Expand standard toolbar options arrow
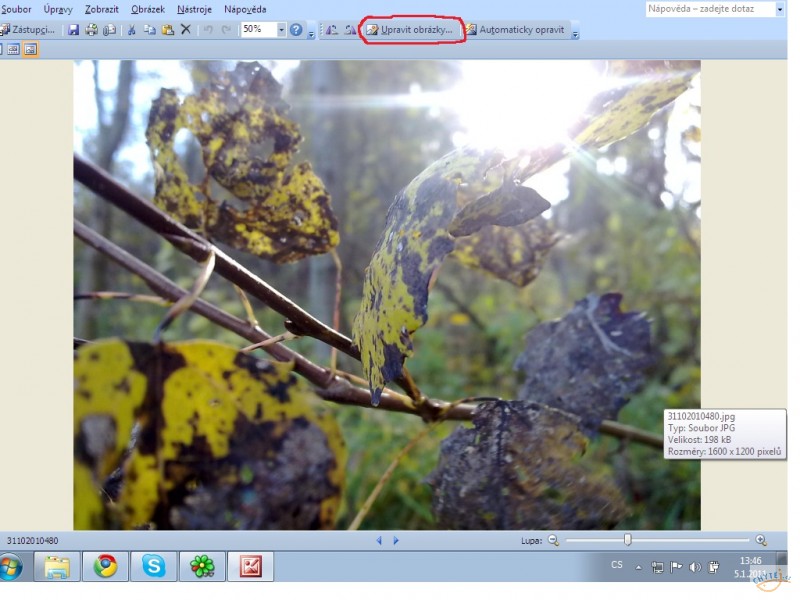 (311, 34)
